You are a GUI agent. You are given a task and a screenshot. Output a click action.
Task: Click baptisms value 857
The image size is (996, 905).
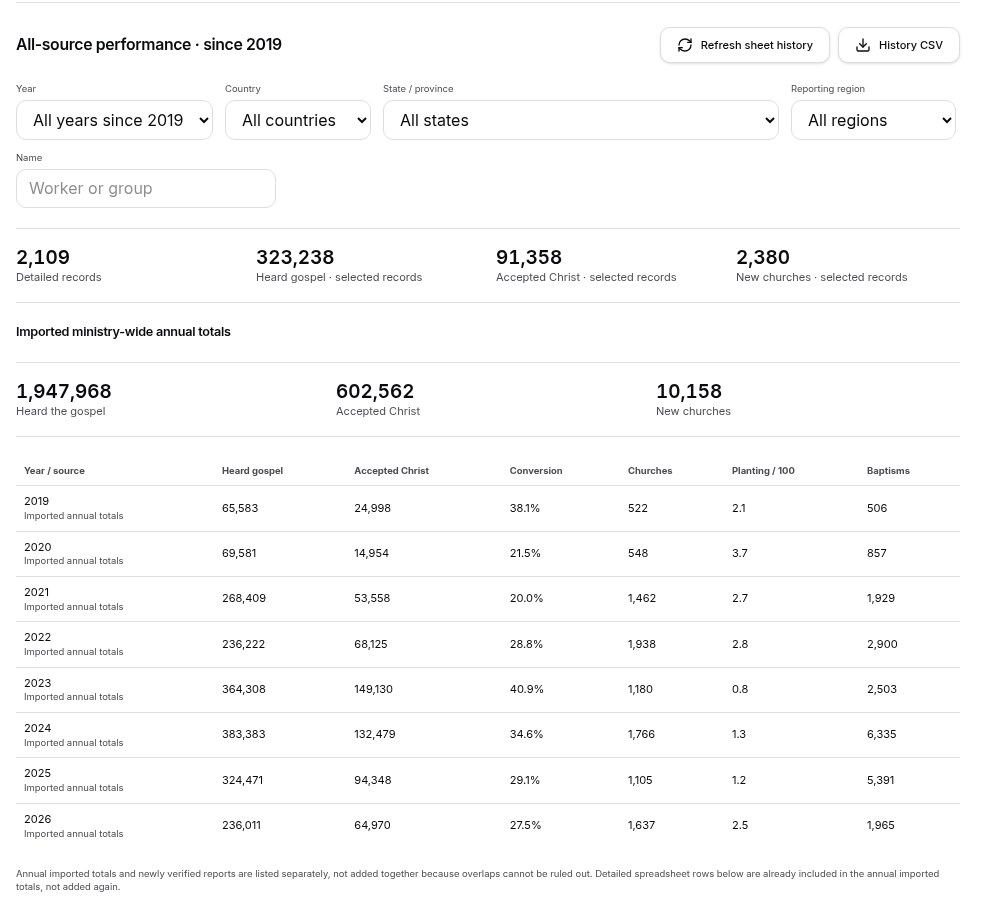[877, 553]
